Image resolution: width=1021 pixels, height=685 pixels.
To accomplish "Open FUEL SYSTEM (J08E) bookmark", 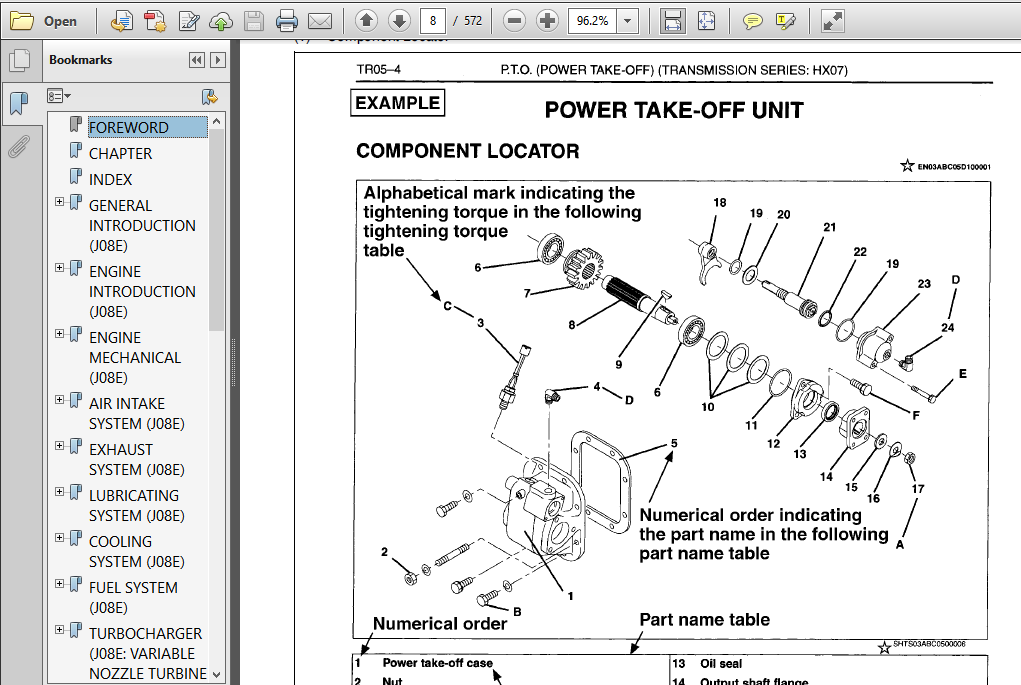I will (x=133, y=597).
